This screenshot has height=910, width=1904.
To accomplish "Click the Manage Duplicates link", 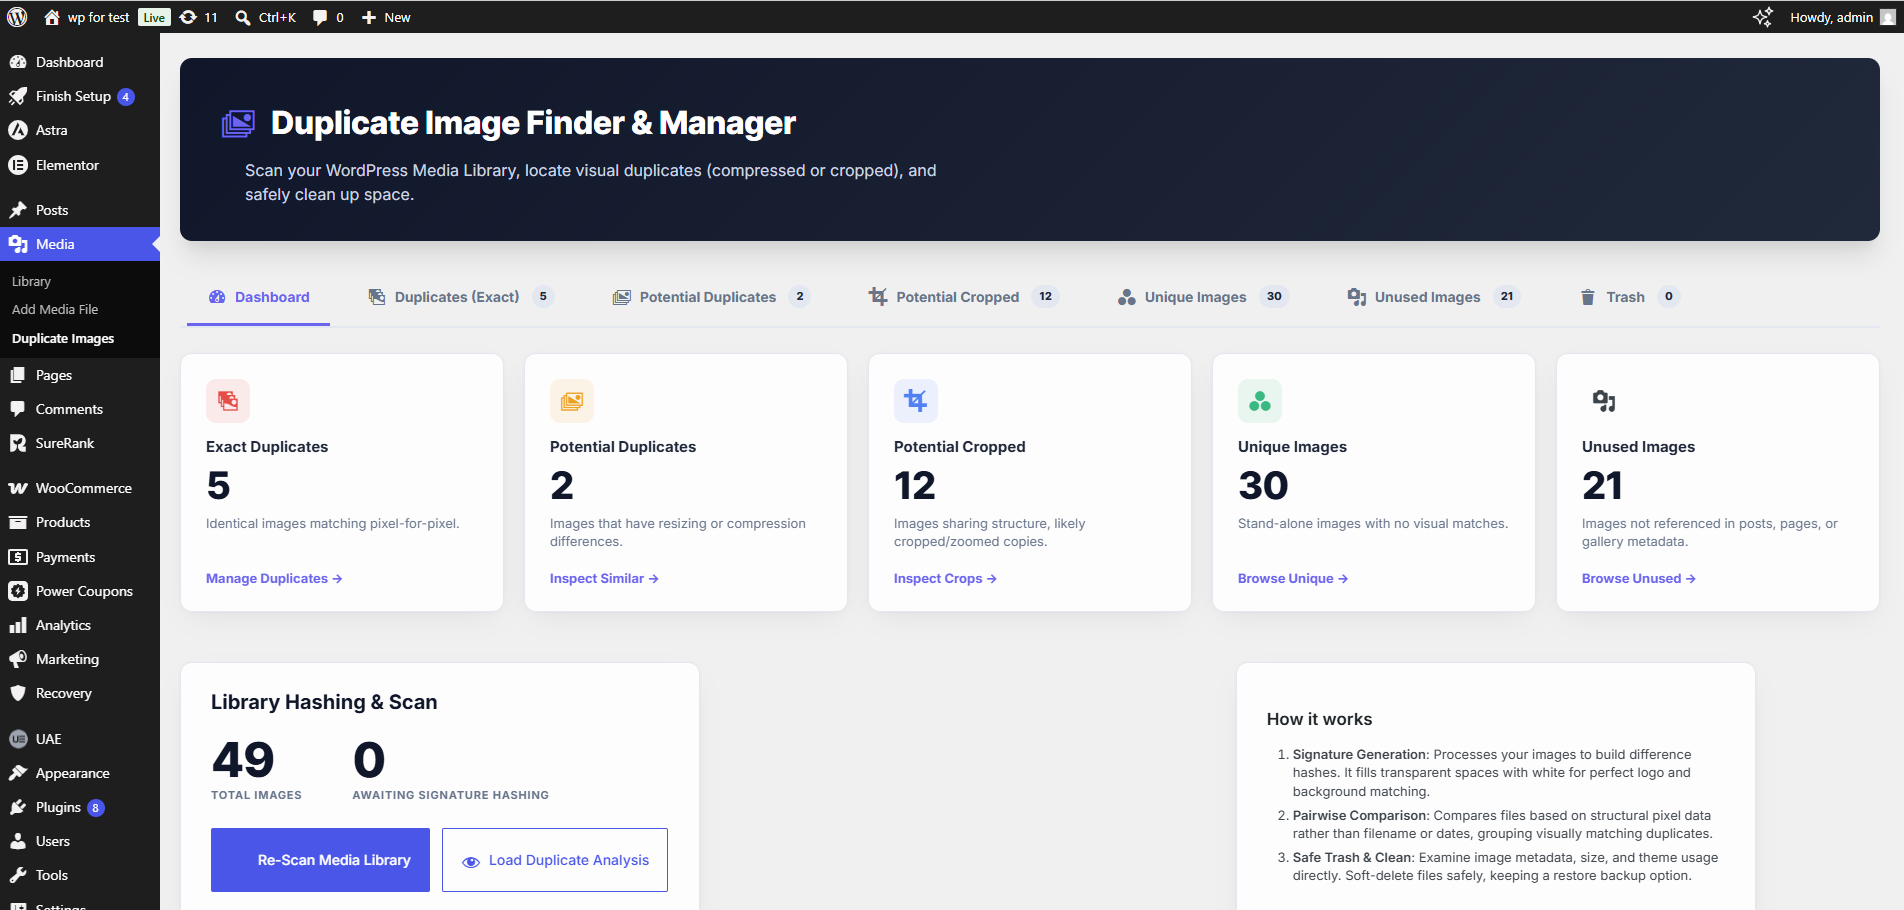I will (274, 579).
